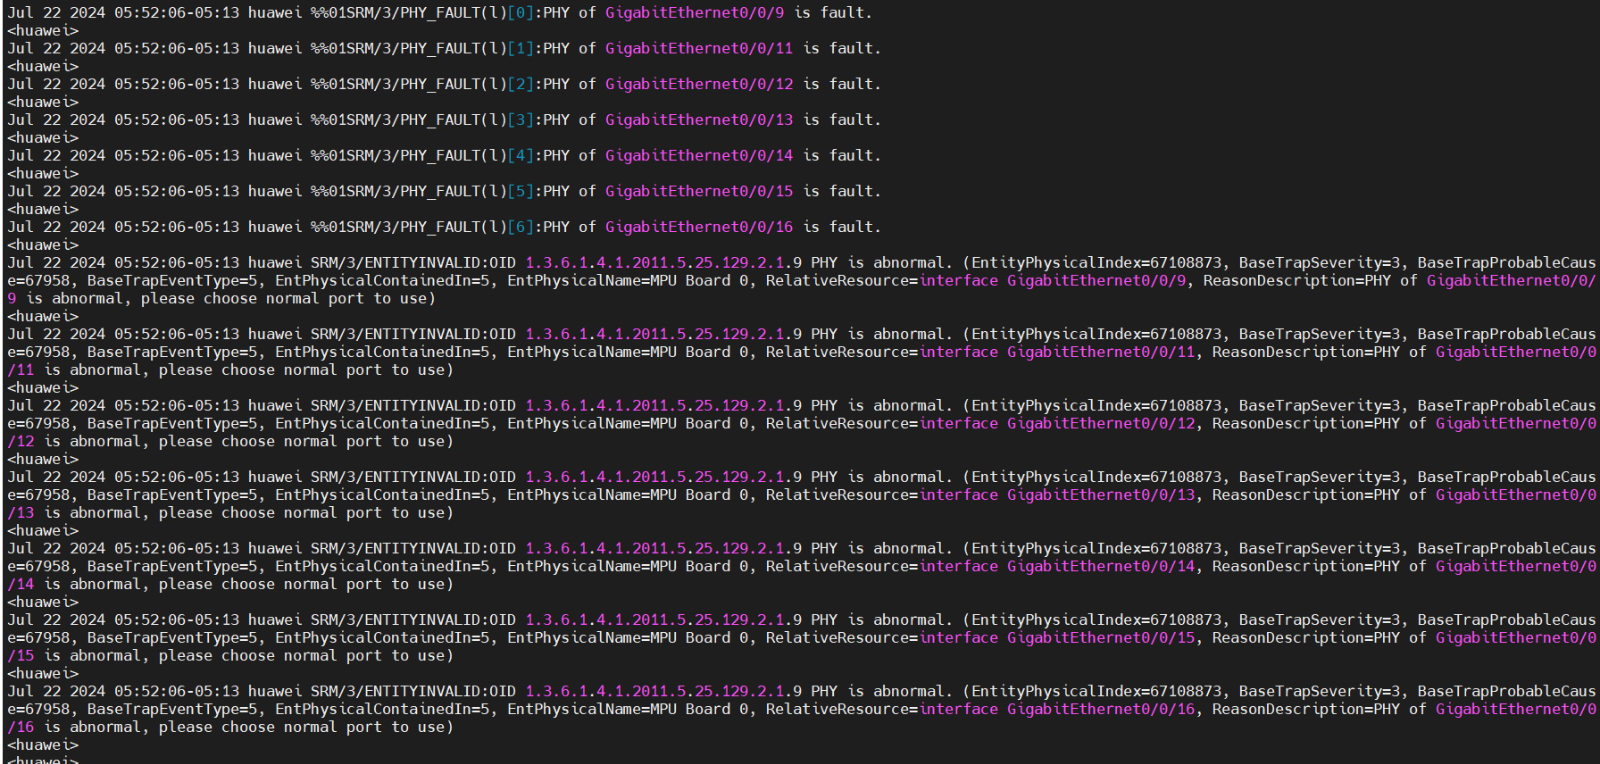Click the wrapped '9' before 'is abnormal, please choose'
1600x764 pixels.
(x=12, y=299)
